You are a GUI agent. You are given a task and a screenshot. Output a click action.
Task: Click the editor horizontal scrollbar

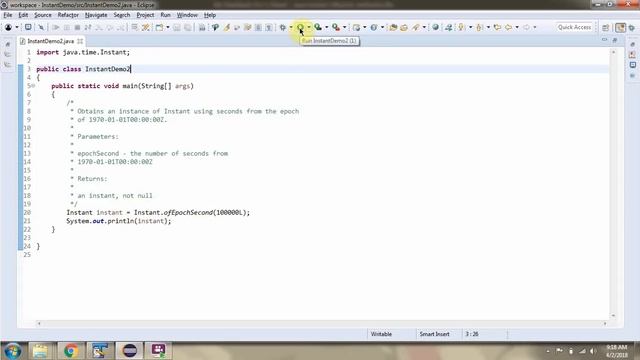tap(322, 323)
